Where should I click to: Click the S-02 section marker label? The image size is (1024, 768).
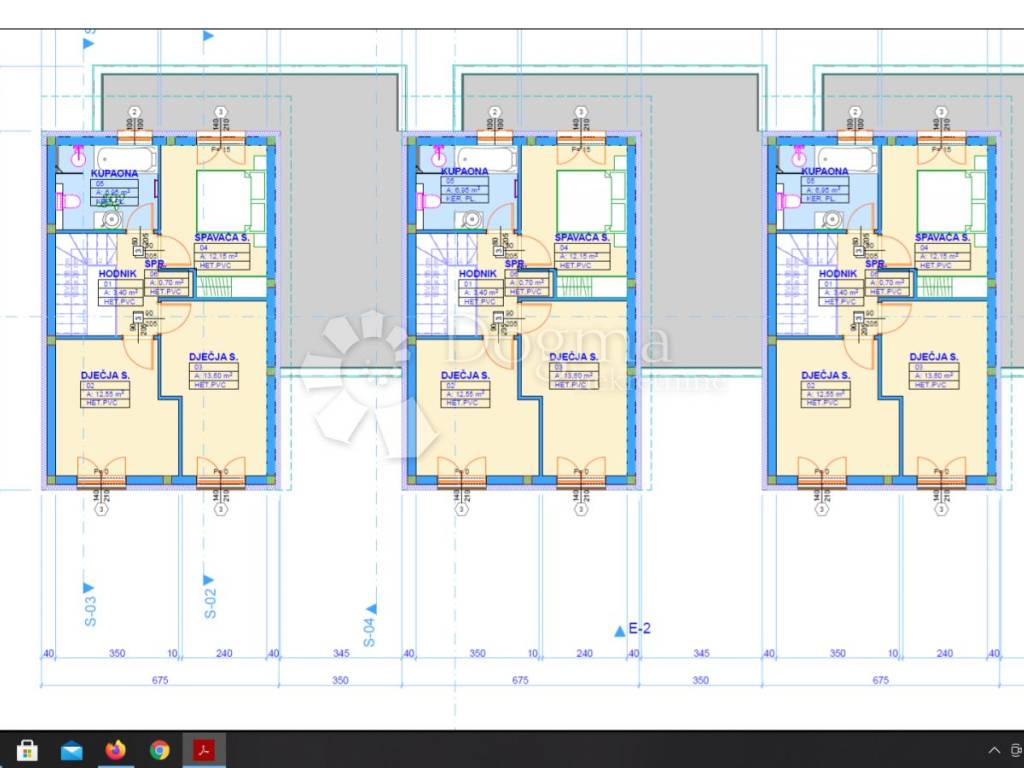pyautogui.click(x=210, y=602)
